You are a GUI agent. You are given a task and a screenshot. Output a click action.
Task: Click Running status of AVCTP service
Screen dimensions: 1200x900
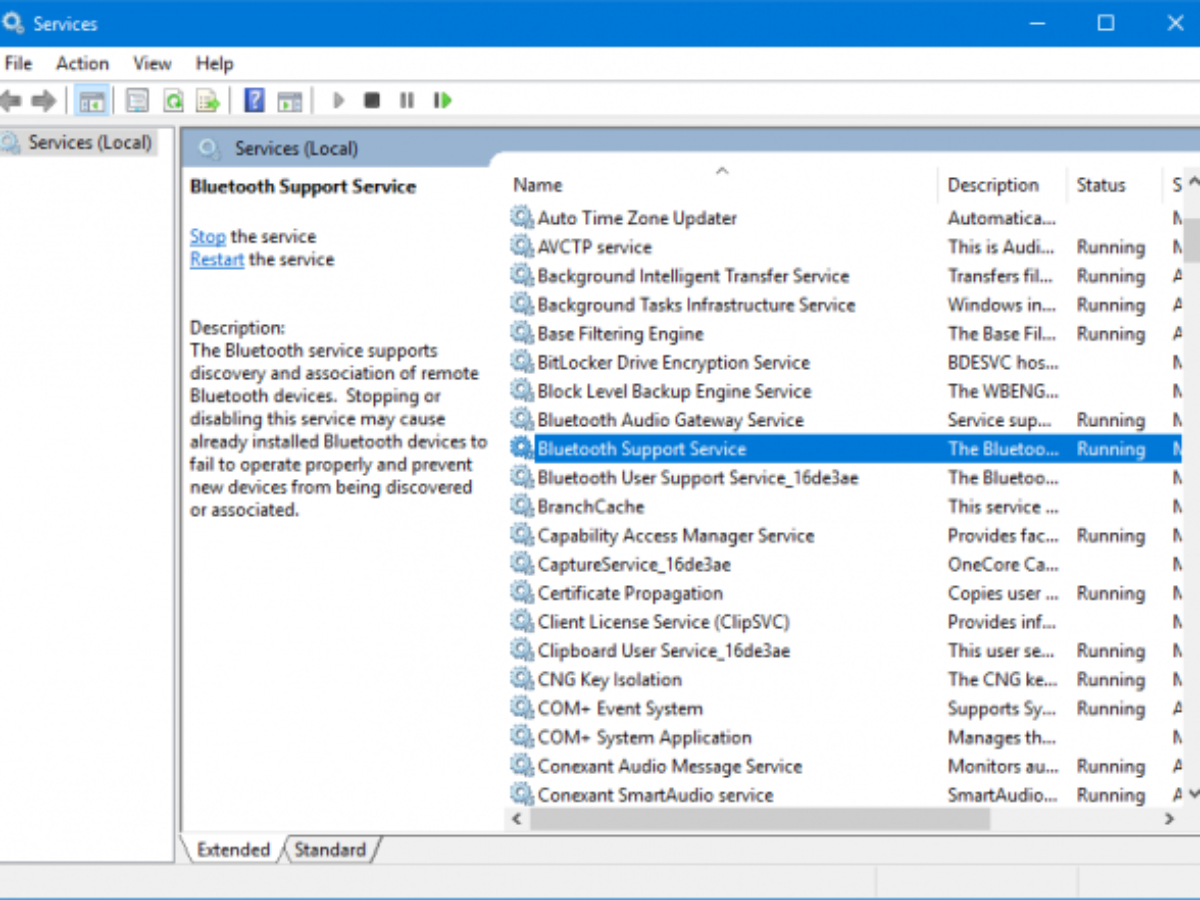pos(1110,247)
